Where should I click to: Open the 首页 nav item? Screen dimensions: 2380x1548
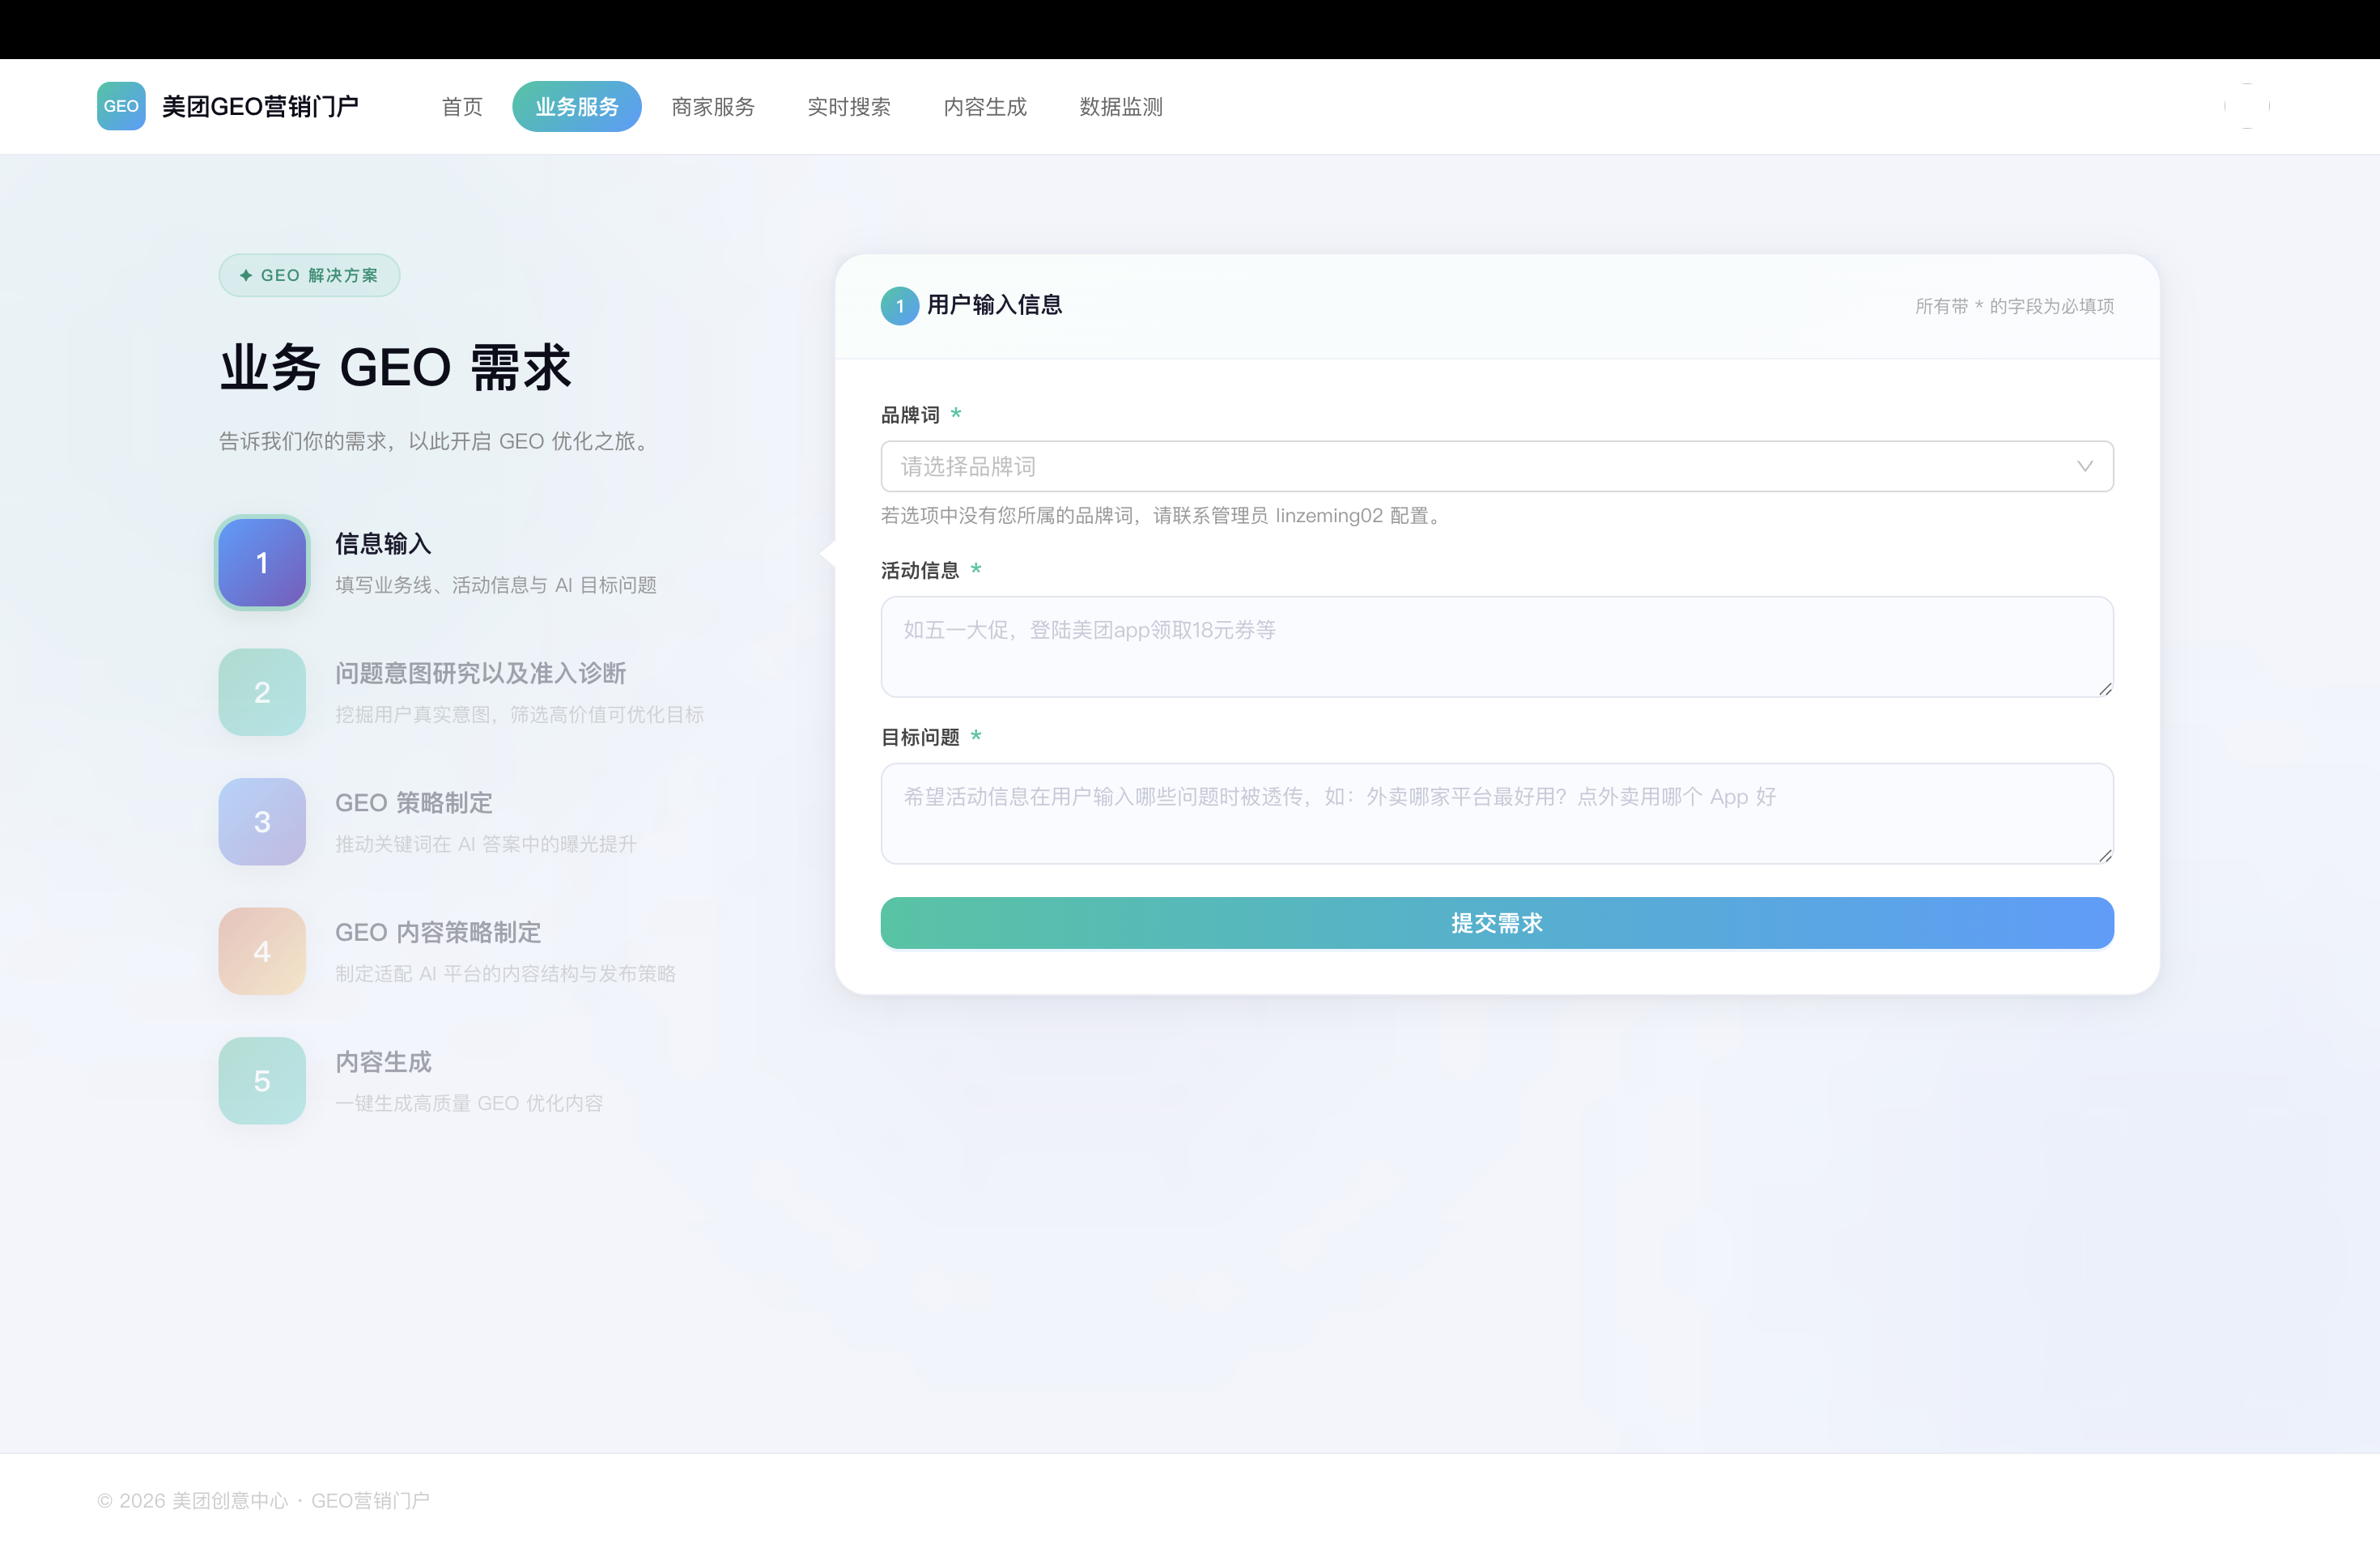462,107
